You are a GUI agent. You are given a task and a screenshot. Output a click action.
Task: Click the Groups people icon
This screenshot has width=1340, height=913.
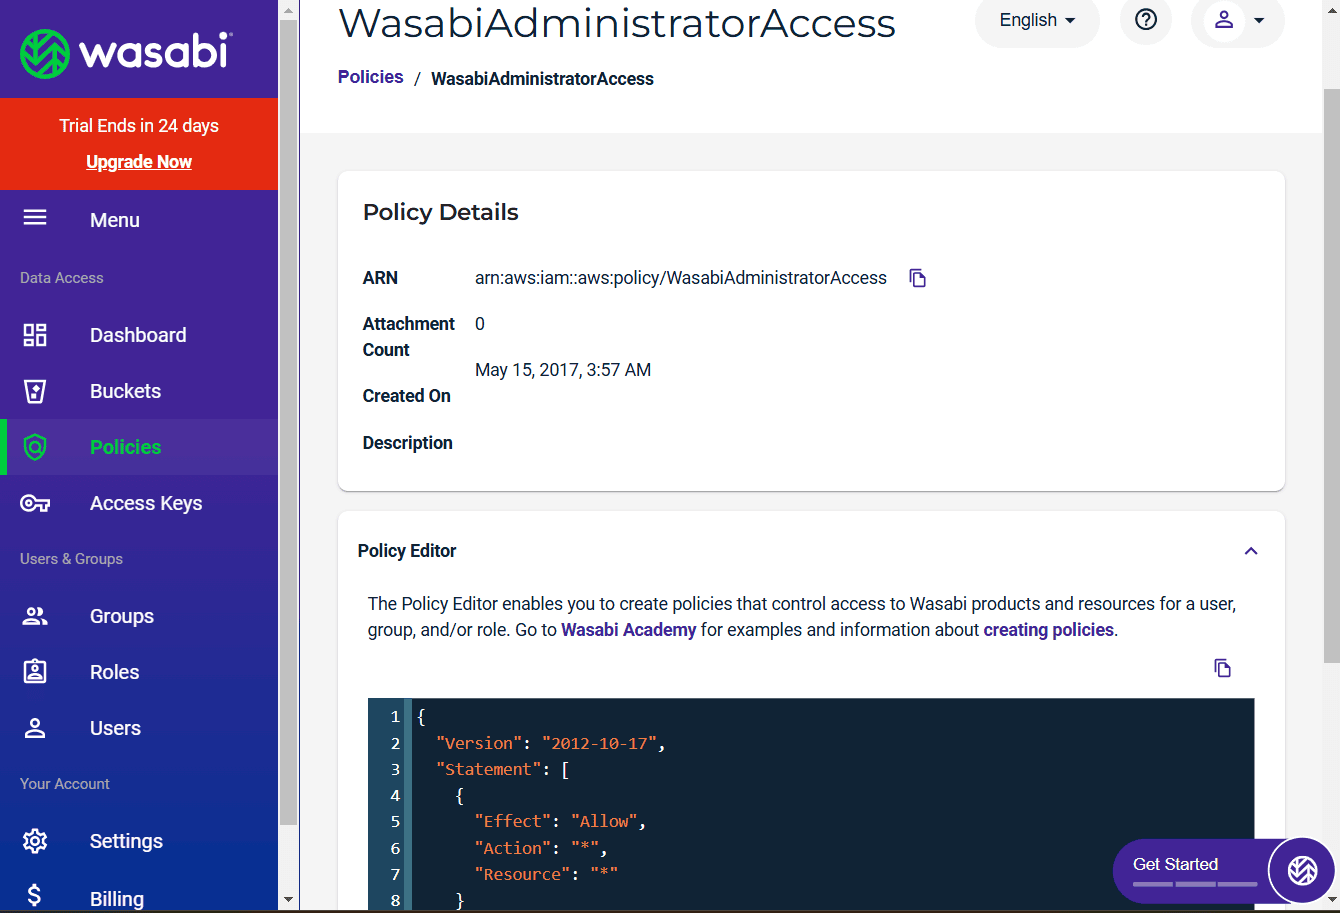[x=35, y=616]
